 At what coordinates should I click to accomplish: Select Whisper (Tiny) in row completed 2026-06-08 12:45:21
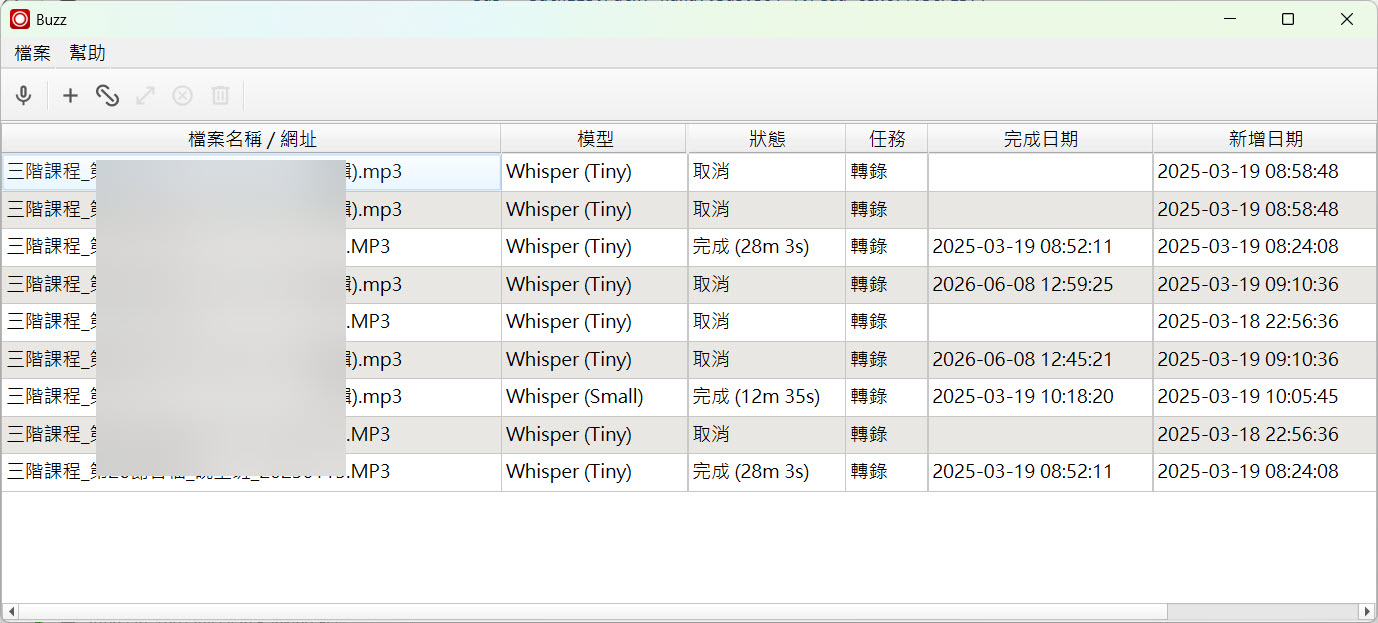tap(594, 360)
